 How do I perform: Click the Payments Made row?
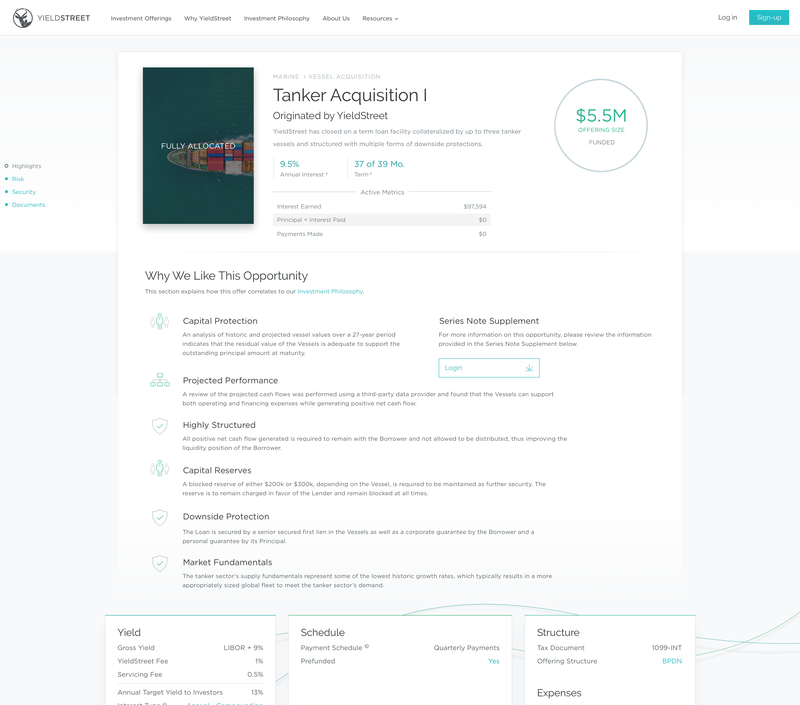coord(382,234)
